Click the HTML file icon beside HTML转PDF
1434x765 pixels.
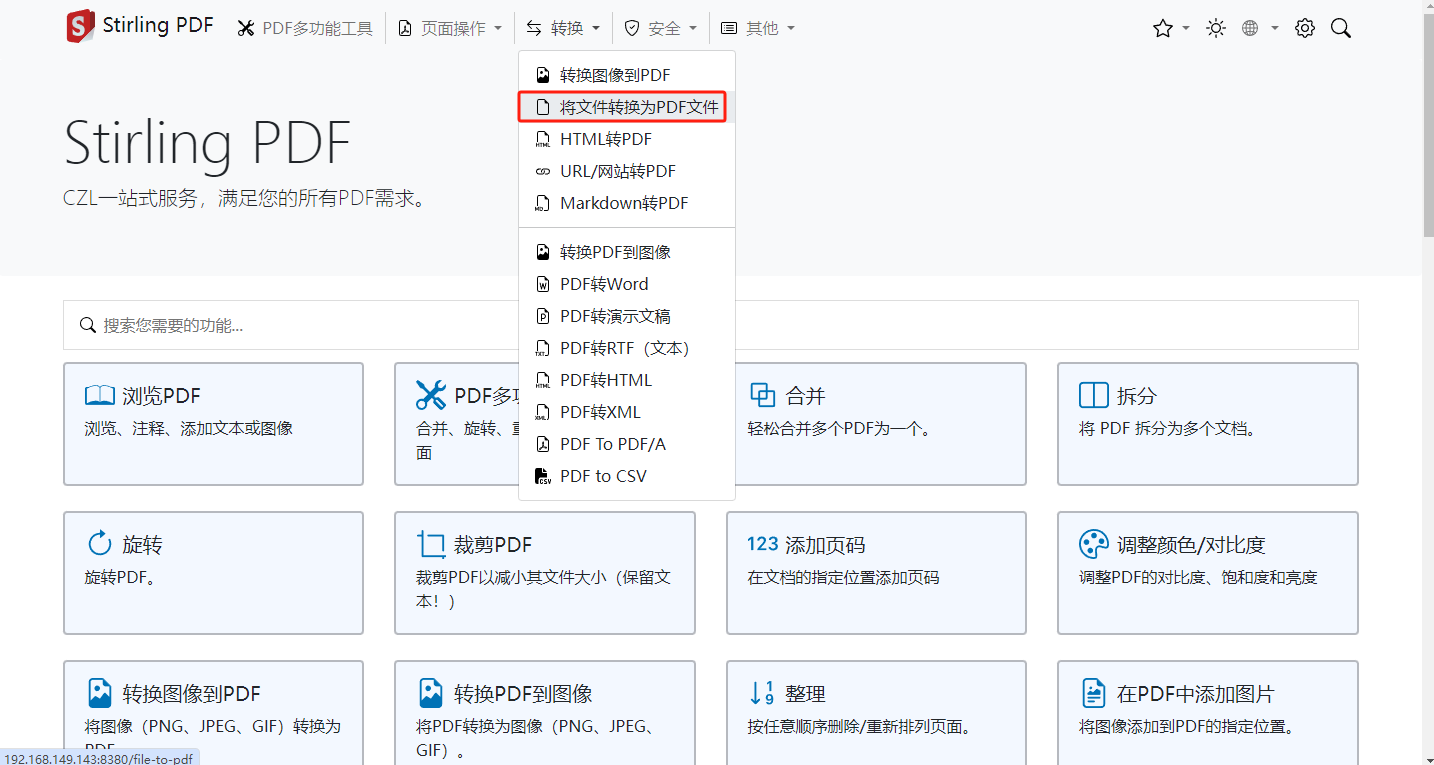point(543,139)
